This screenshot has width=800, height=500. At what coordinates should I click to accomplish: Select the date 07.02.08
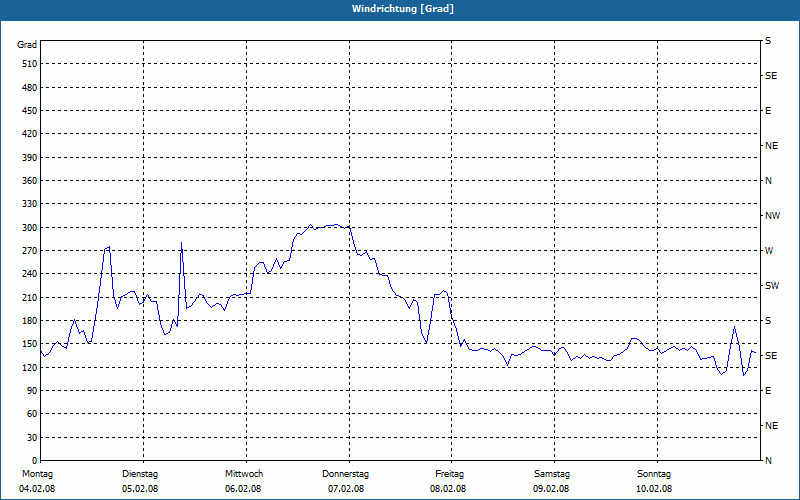click(346, 489)
